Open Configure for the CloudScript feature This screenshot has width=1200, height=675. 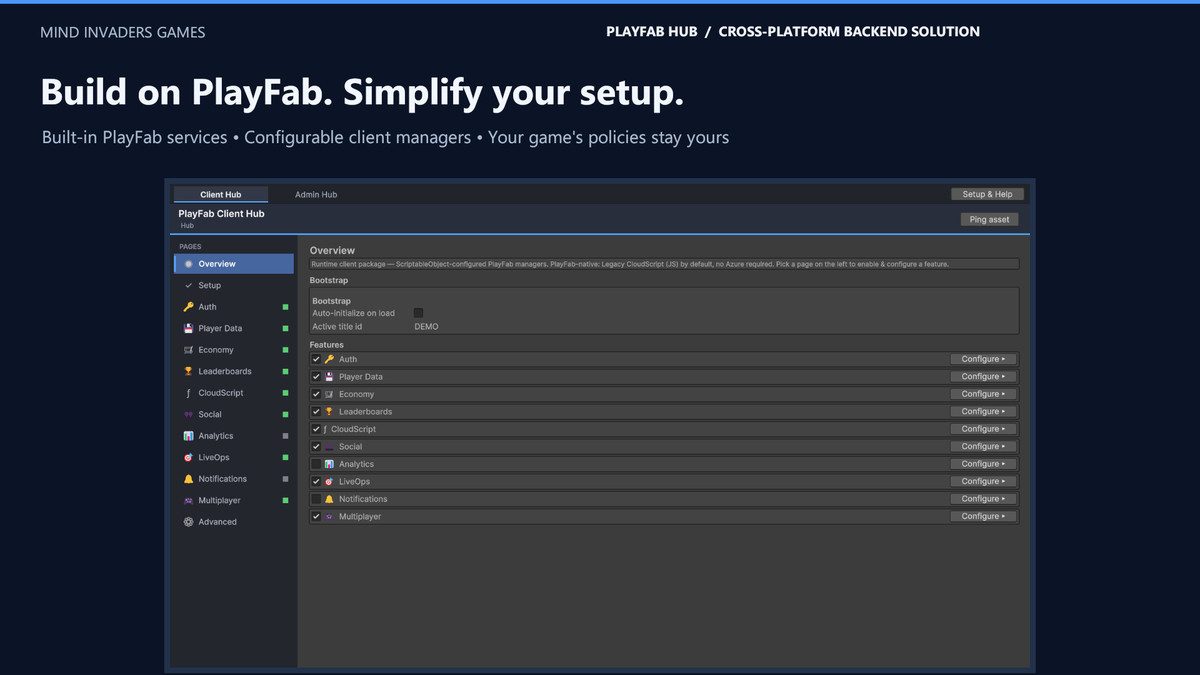point(983,429)
